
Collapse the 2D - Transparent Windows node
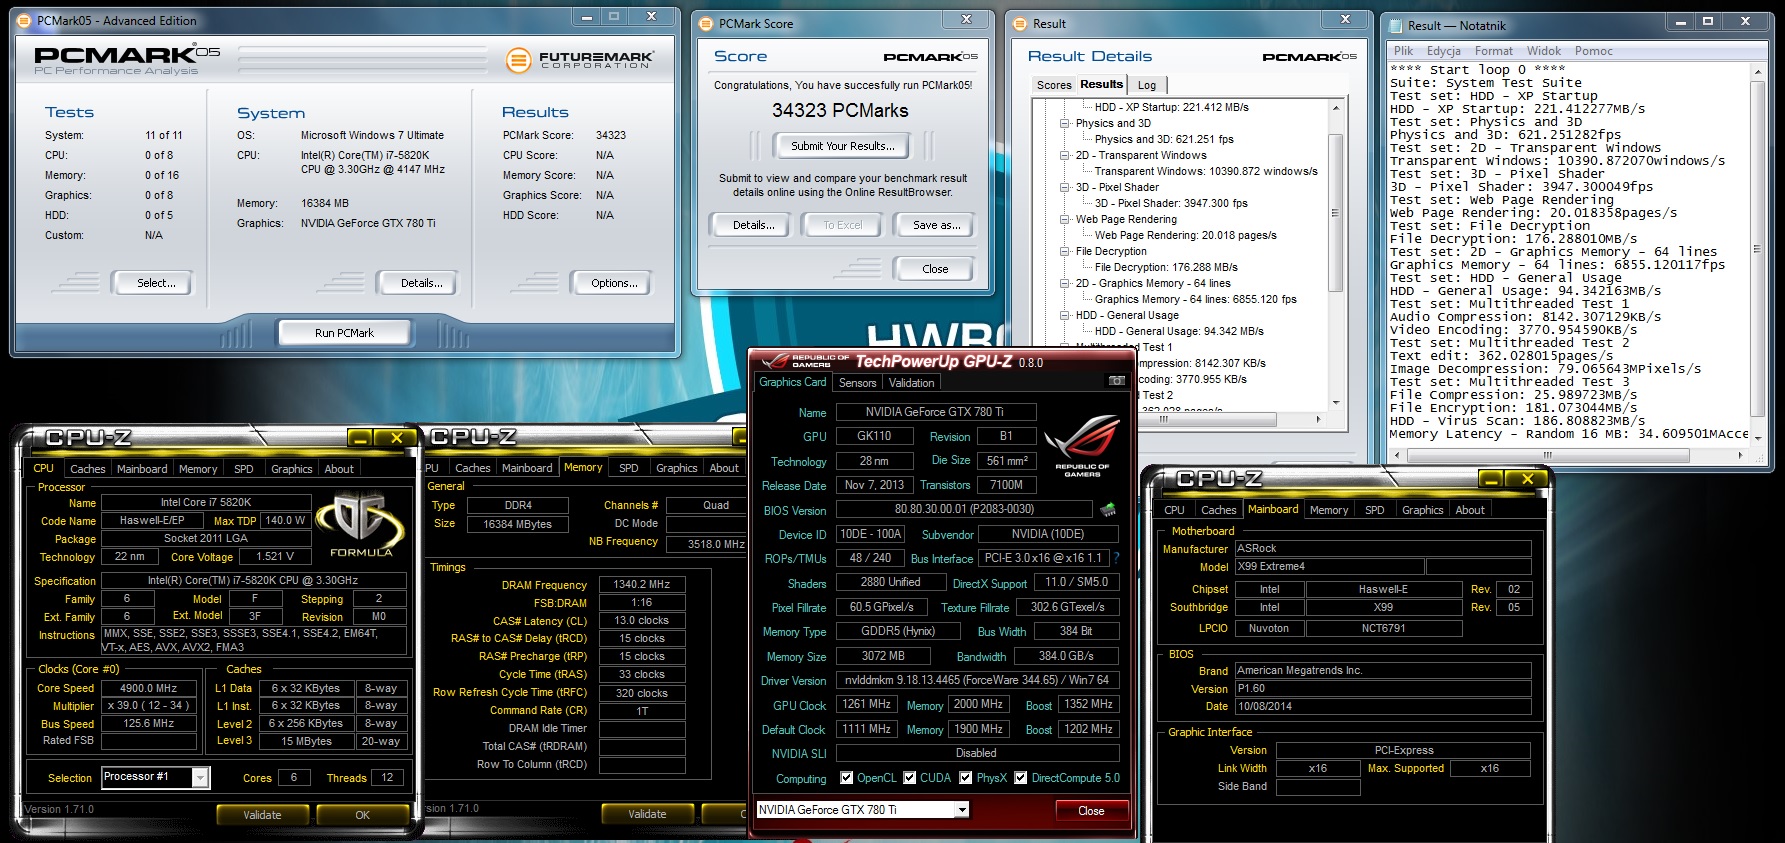[x=1065, y=155]
